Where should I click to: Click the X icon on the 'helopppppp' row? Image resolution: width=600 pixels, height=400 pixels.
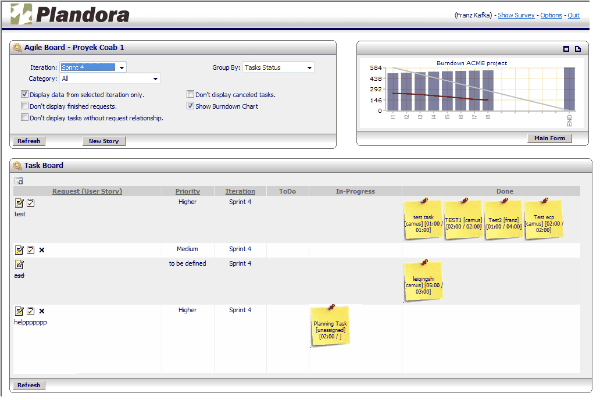[41, 311]
